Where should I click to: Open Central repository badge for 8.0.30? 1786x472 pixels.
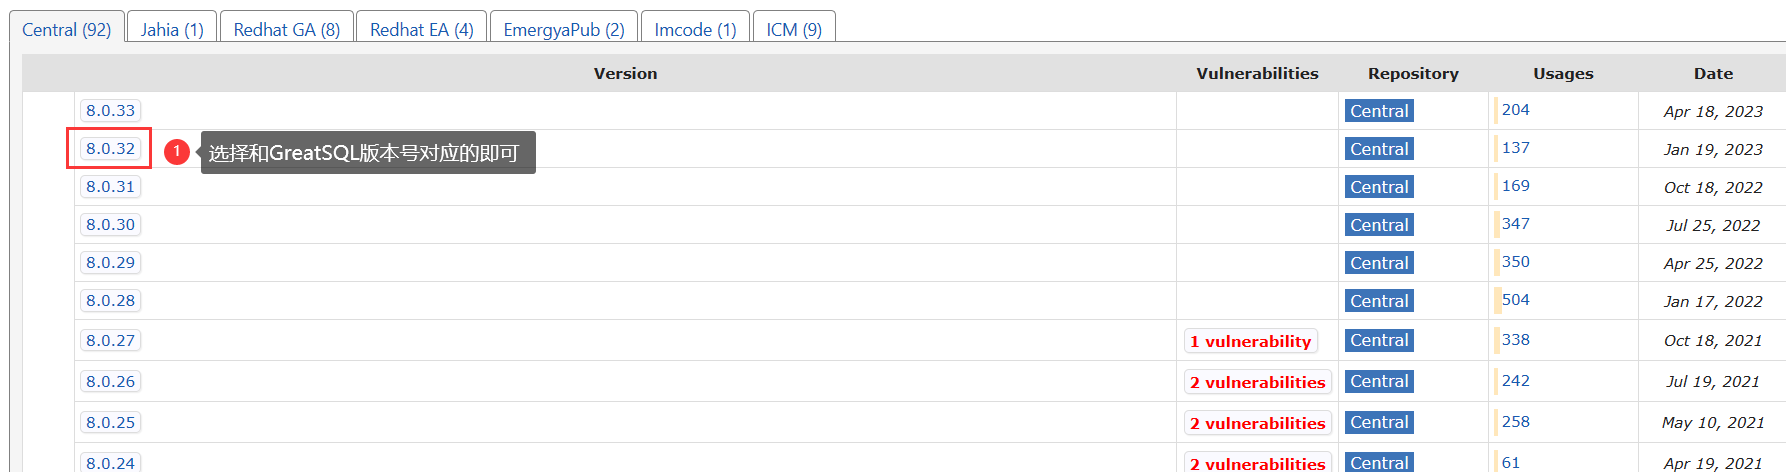coord(1379,225)
